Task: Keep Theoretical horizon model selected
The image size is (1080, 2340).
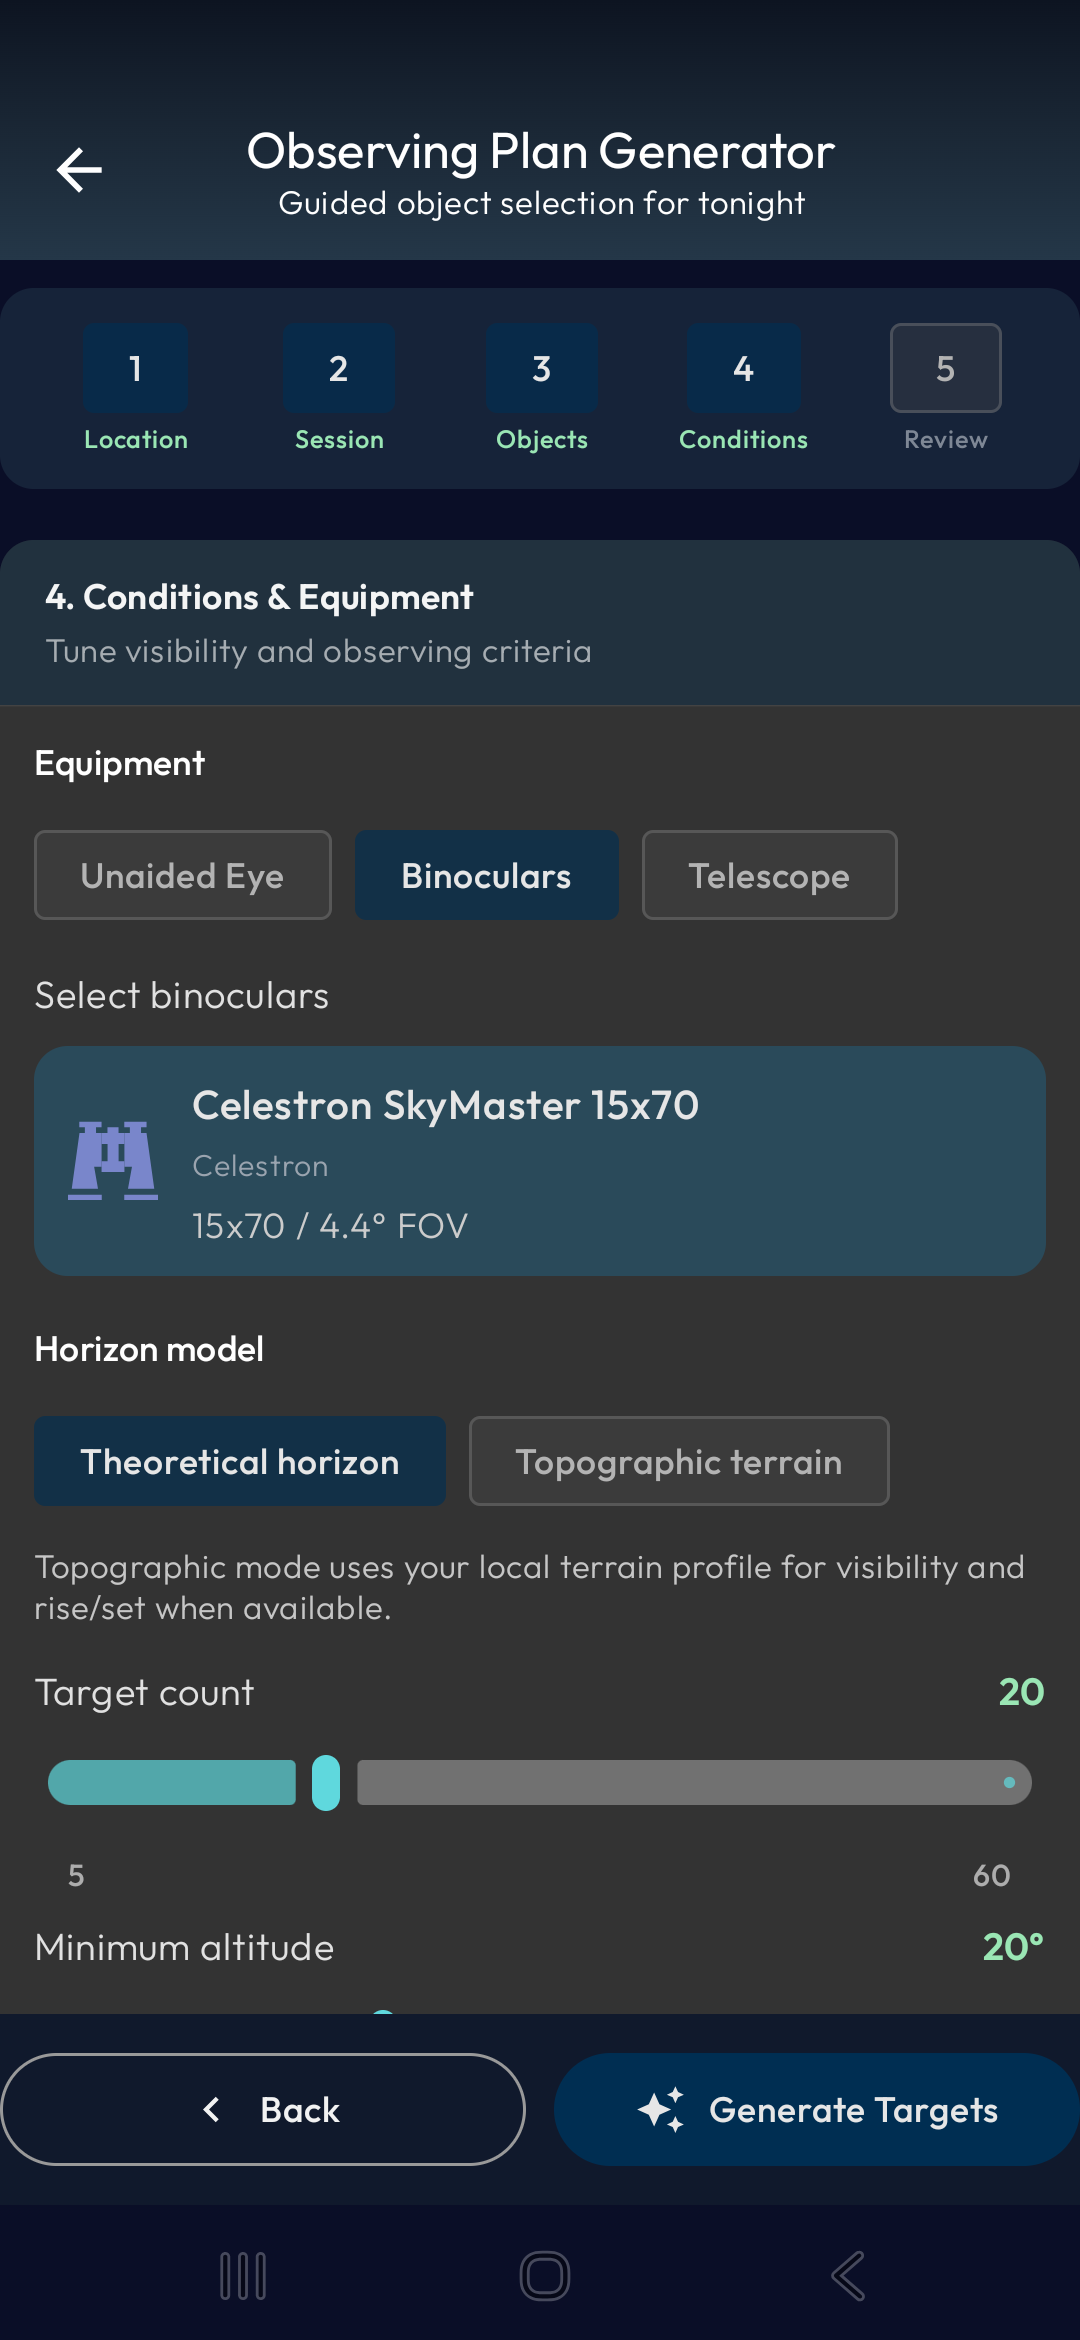Action: point(240,1461)
